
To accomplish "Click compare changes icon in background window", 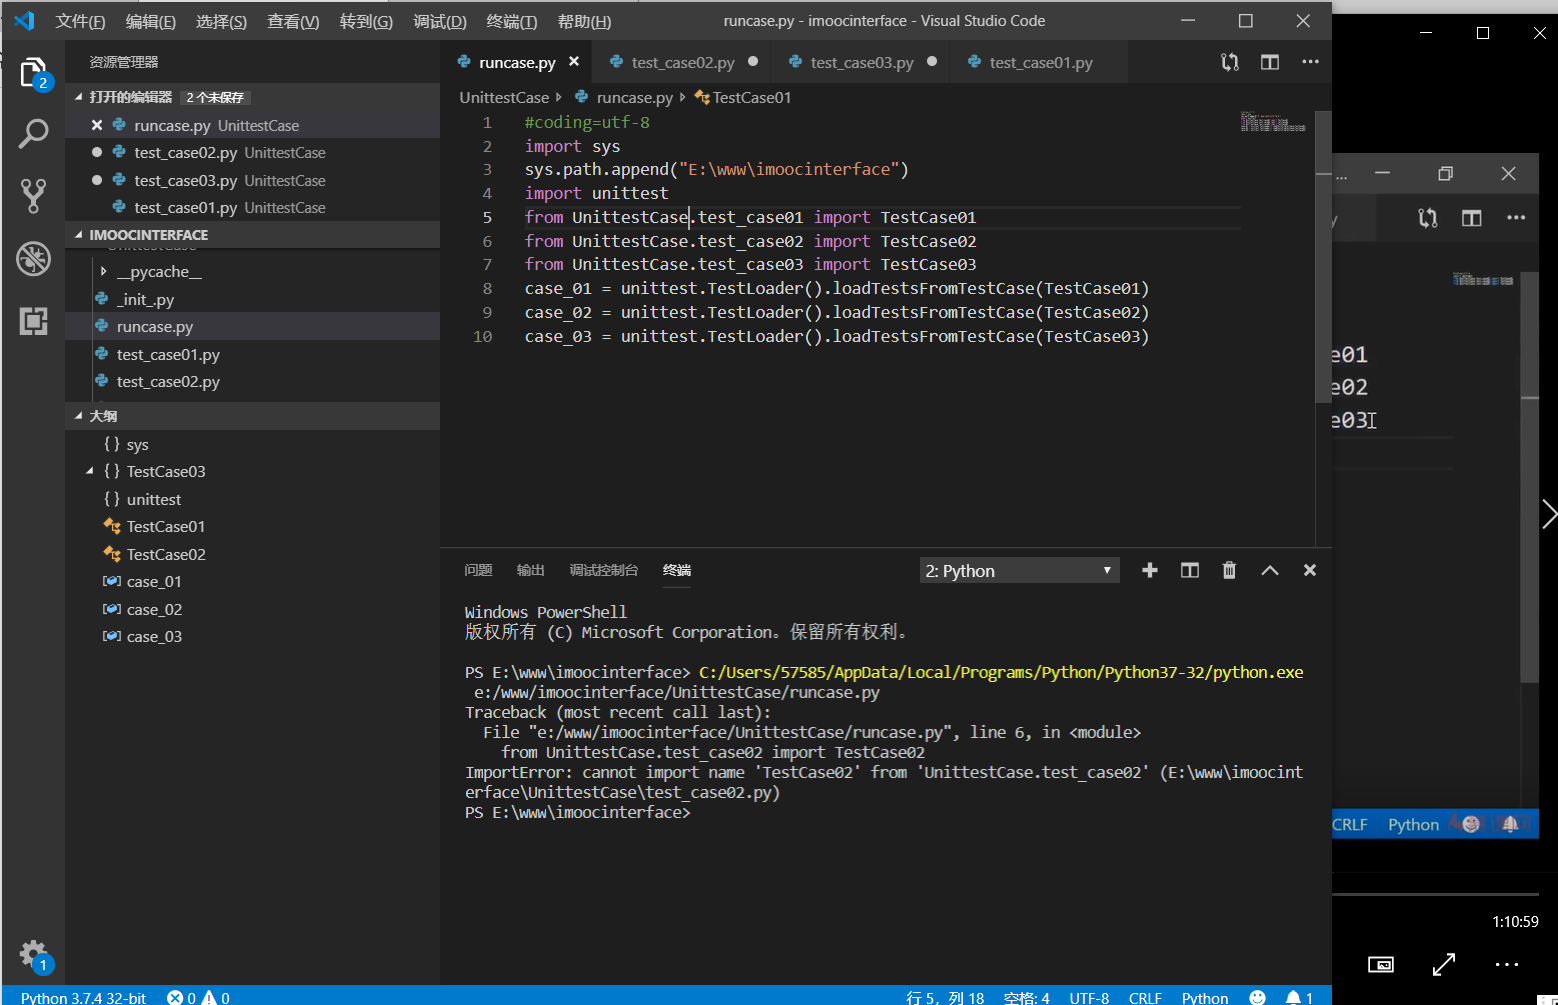I will 1428,218.
